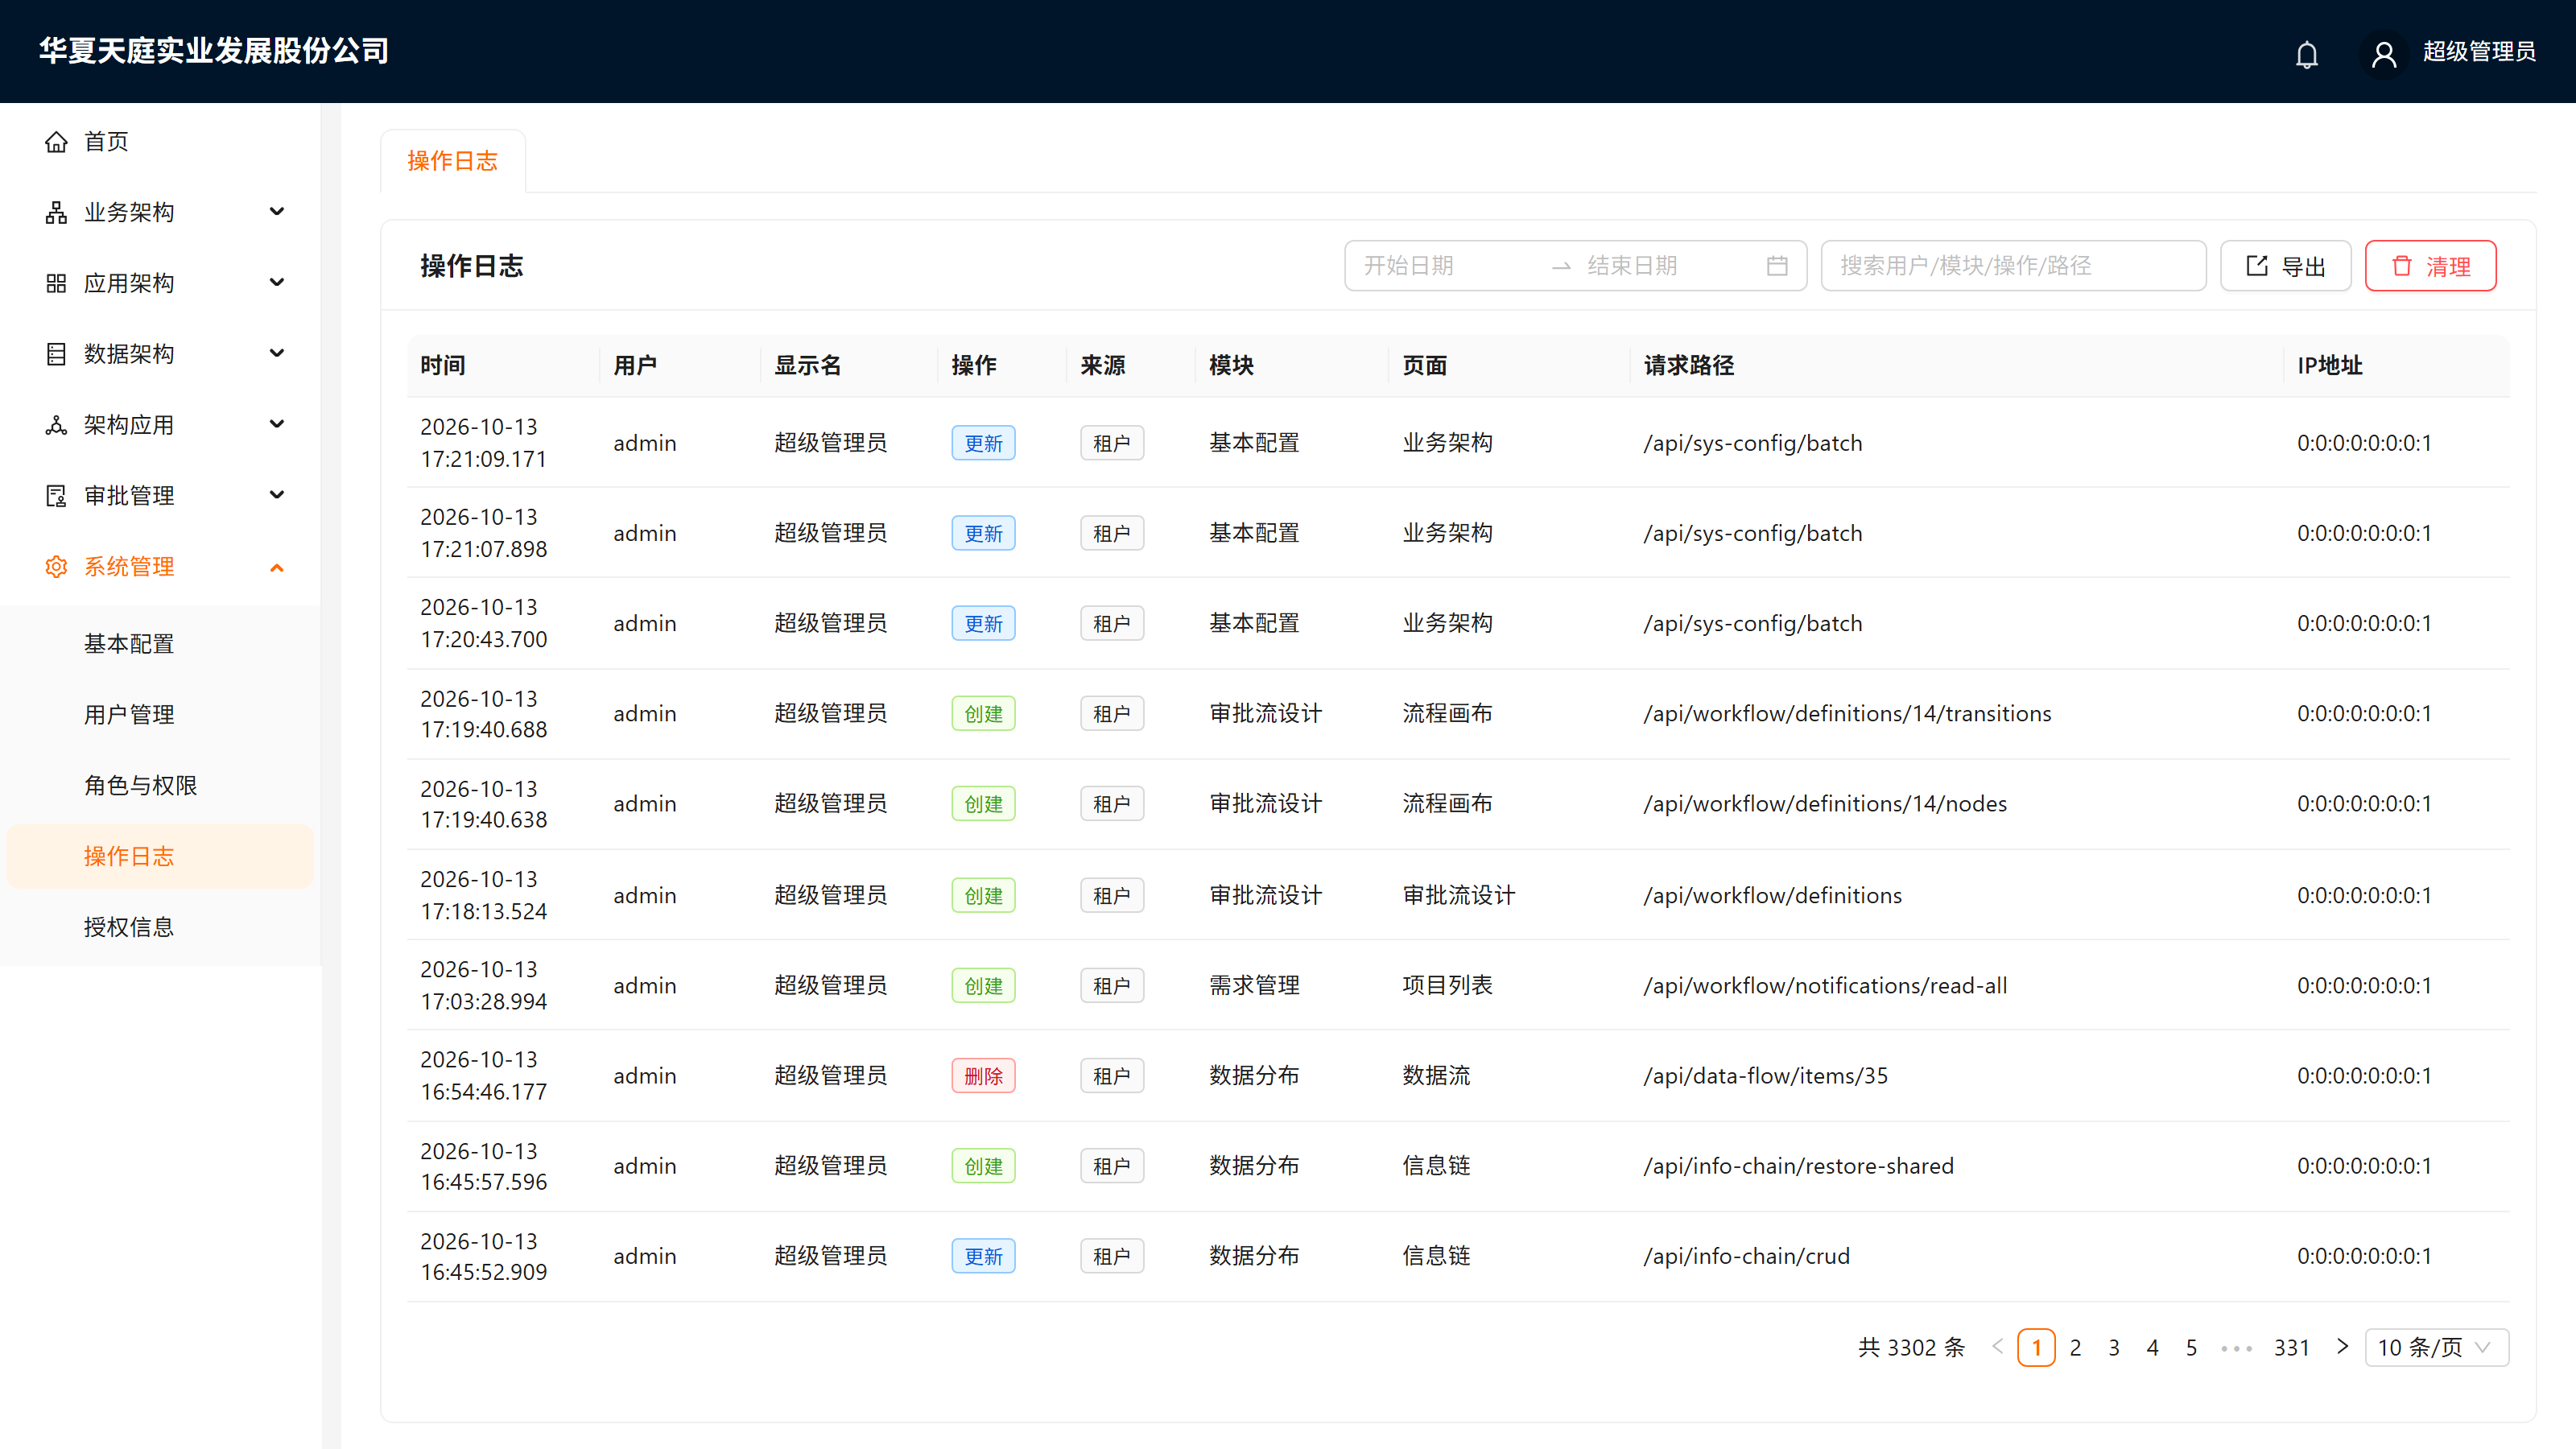Click the /api/info-chain/restore-shared path cell
The height and width of the screenshot is (1449, 2576).
(x=1798, y=1166)
